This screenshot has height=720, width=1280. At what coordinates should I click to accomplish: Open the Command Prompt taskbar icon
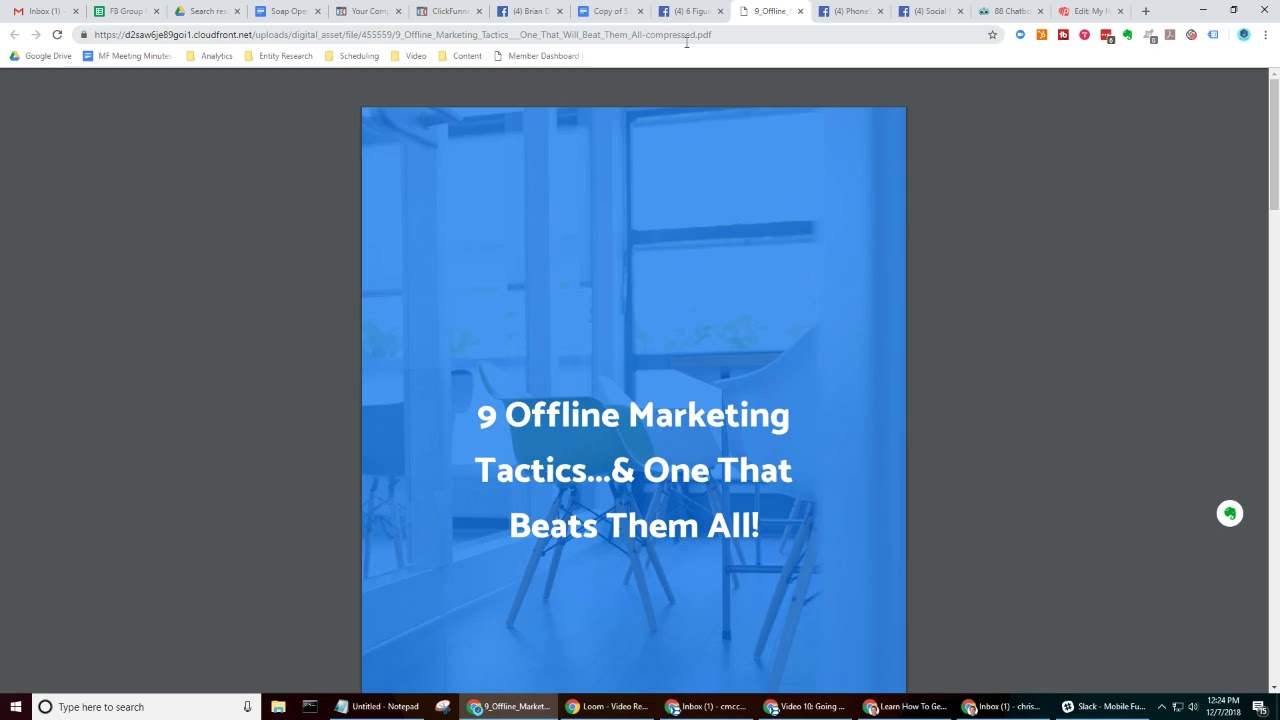pyautogui.click(x=310, y=707)
